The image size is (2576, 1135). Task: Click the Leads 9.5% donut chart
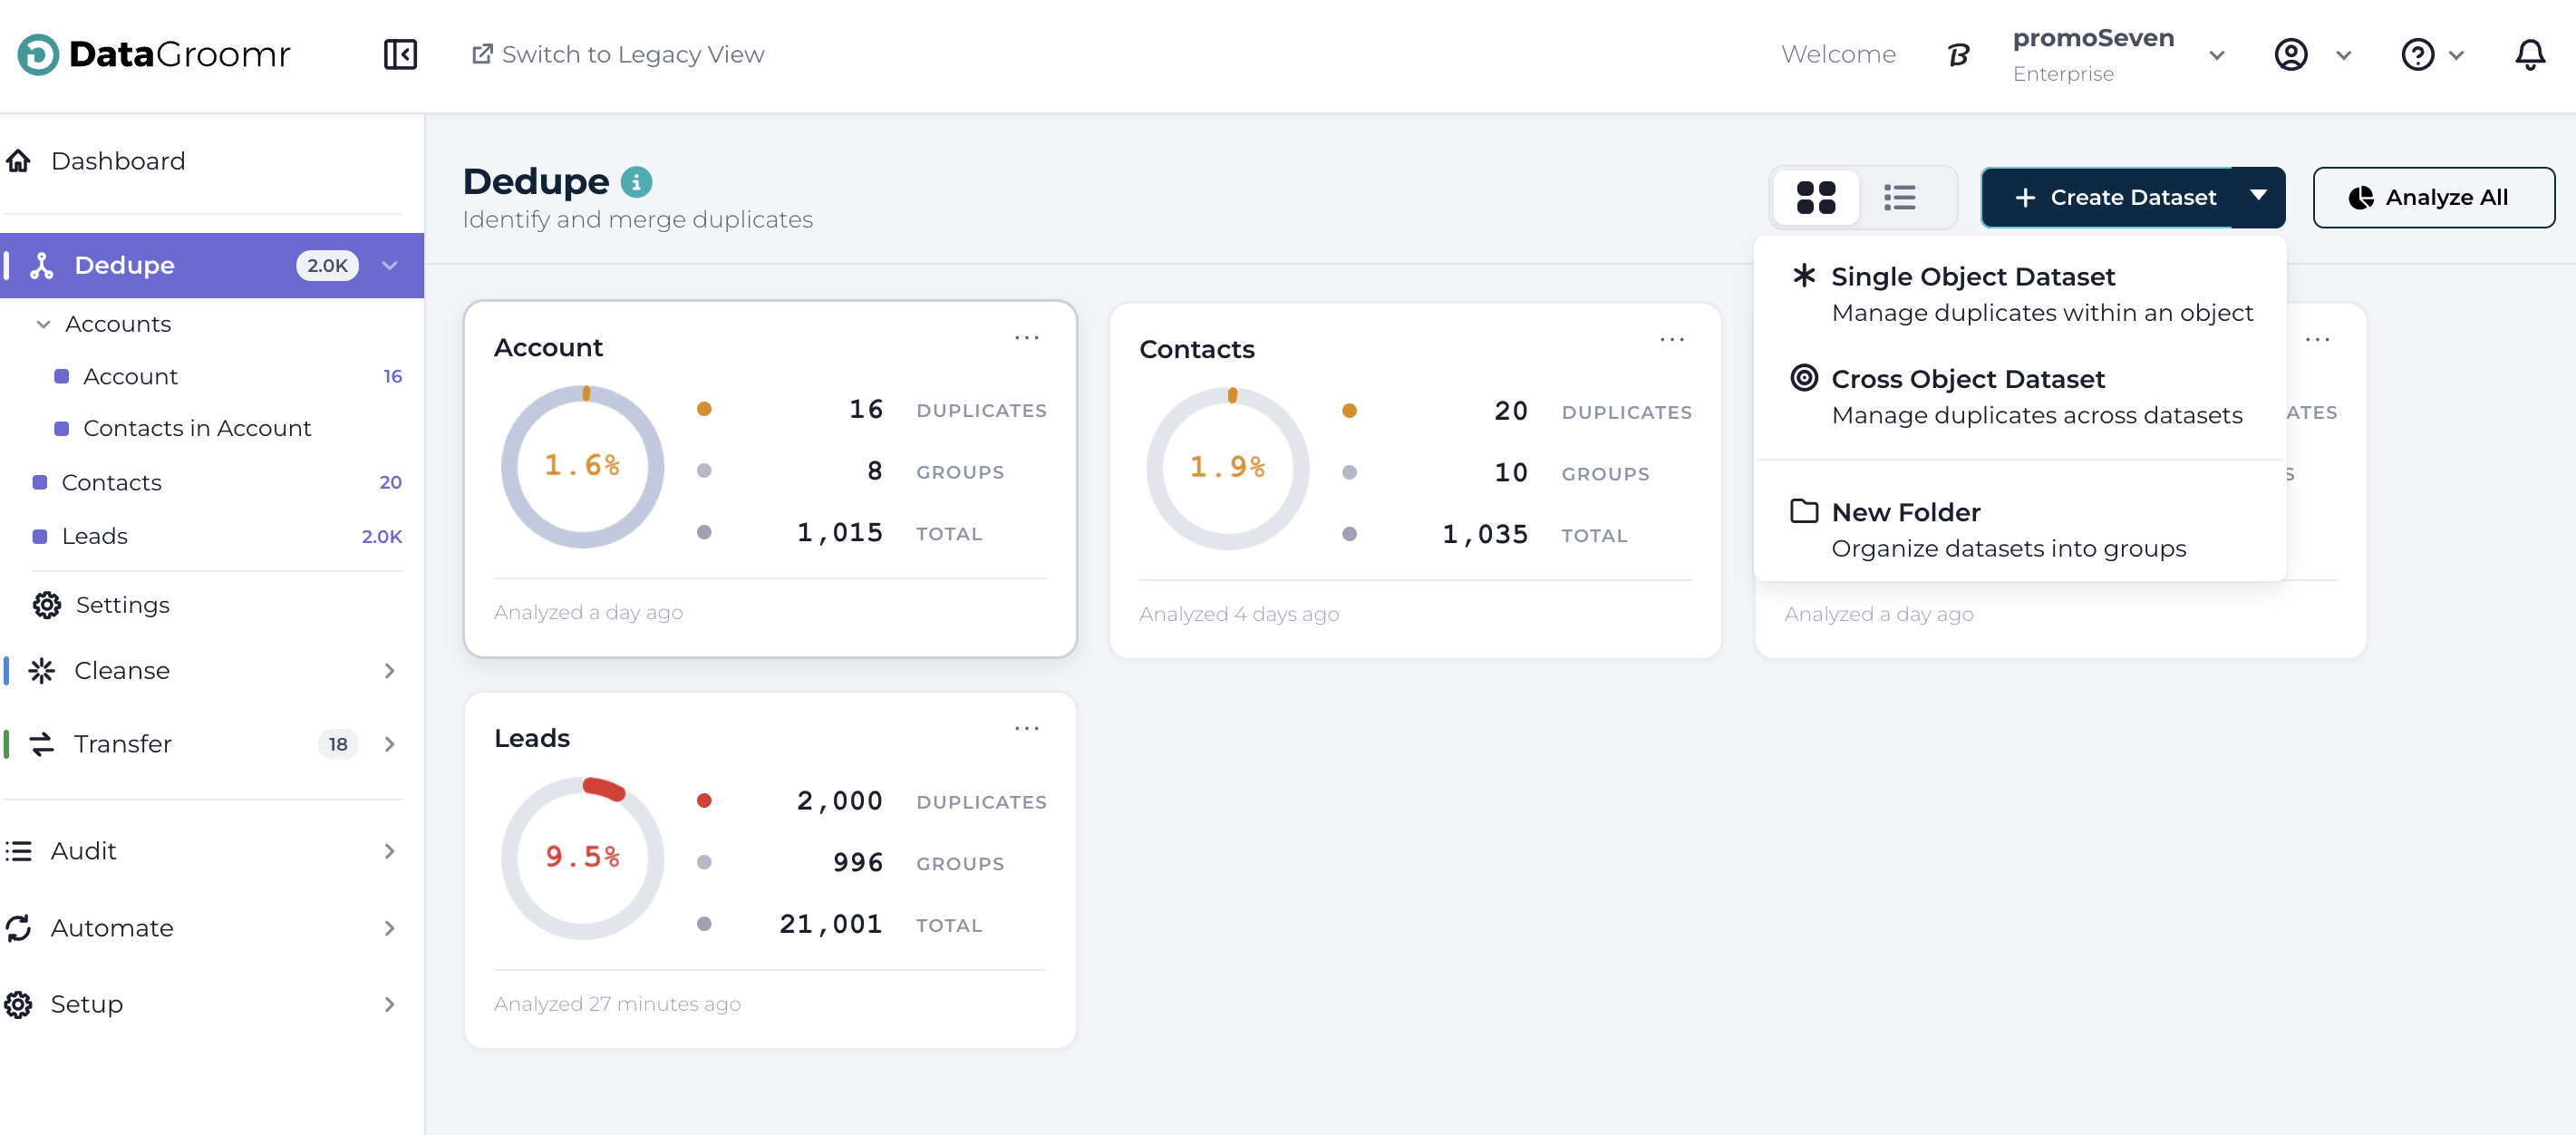[x=582, y=858]
